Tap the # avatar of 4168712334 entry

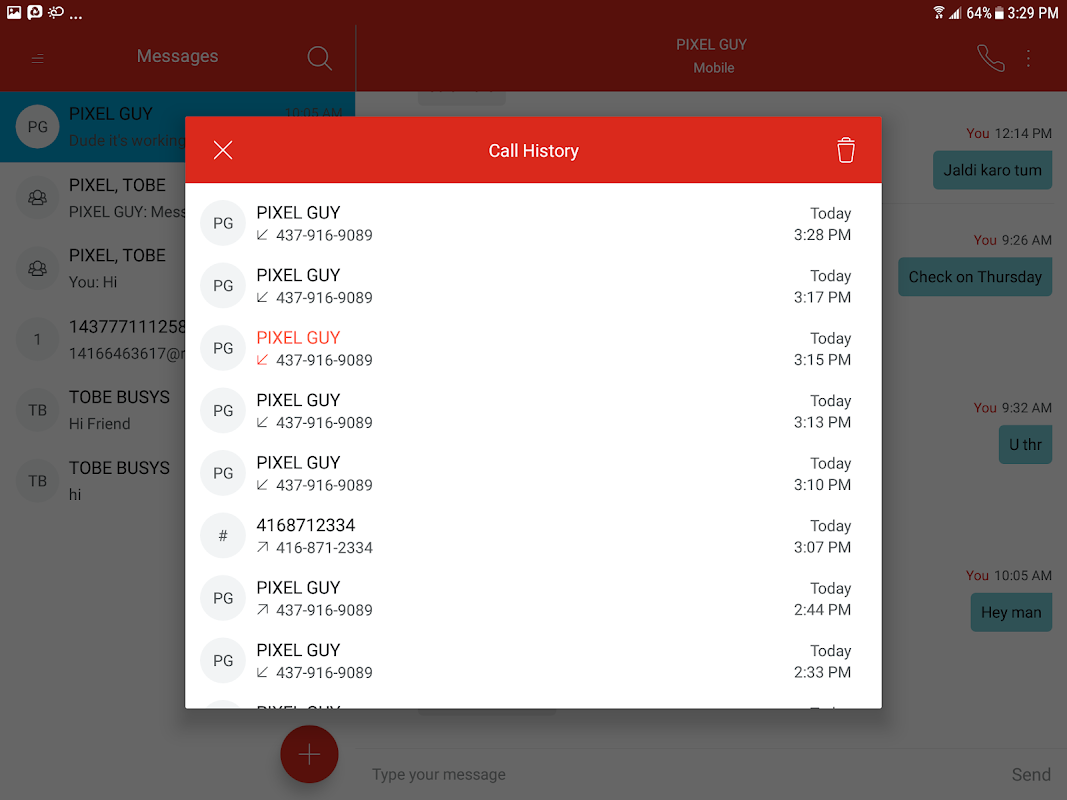[223, 536]
